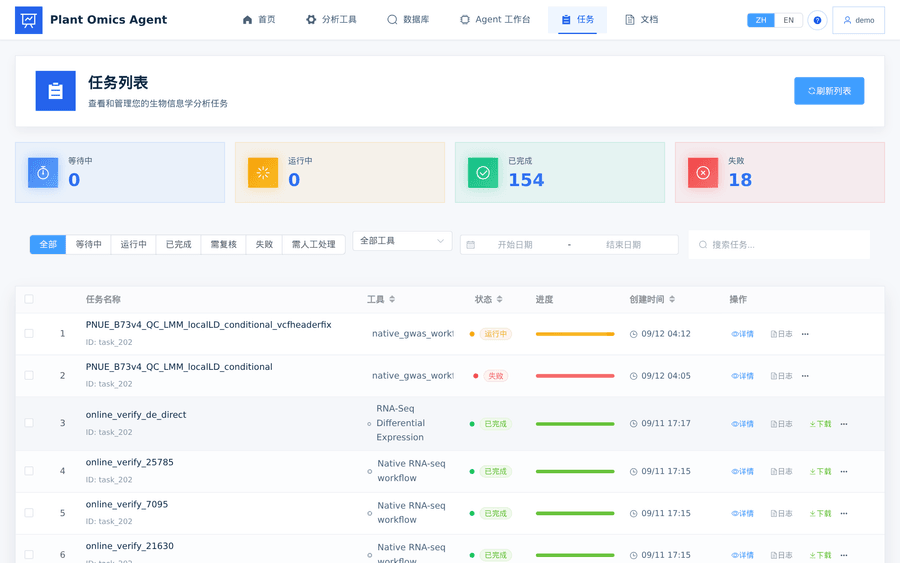
Task: Open 文档 navigation item
Action: click(x=641, y=20)
